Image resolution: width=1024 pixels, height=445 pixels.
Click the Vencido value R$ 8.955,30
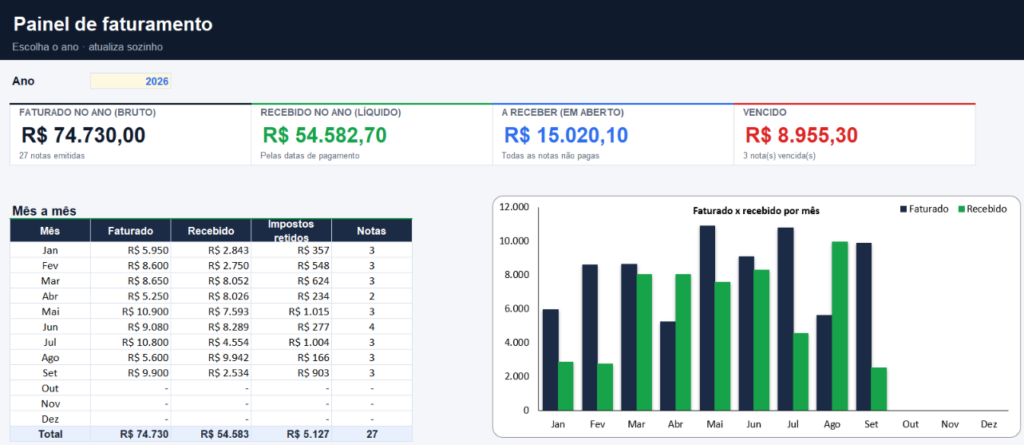[x=801, y=135]
